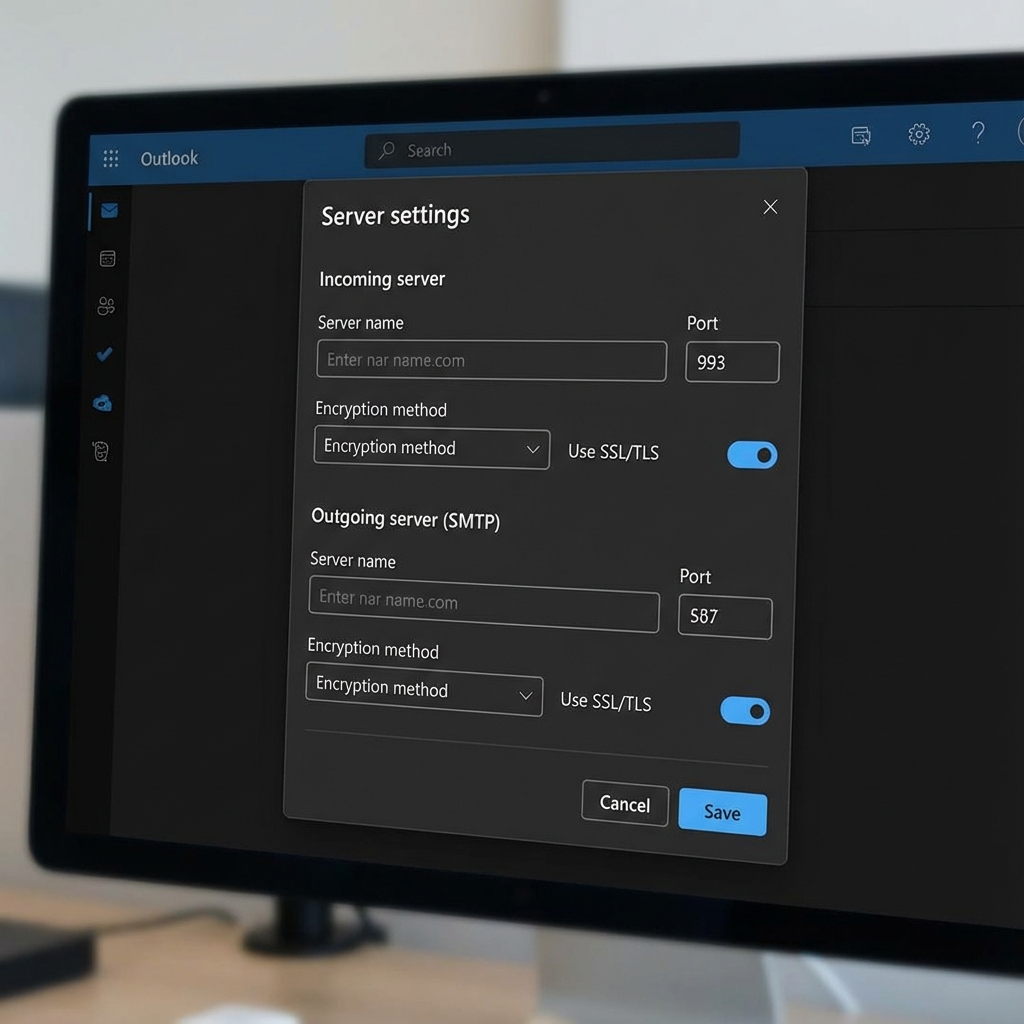This screenshot has width=1024, height=1024.
Task: Select the incoming Port field showing 993
Action: pyautogui.click(x=732, y=362)
